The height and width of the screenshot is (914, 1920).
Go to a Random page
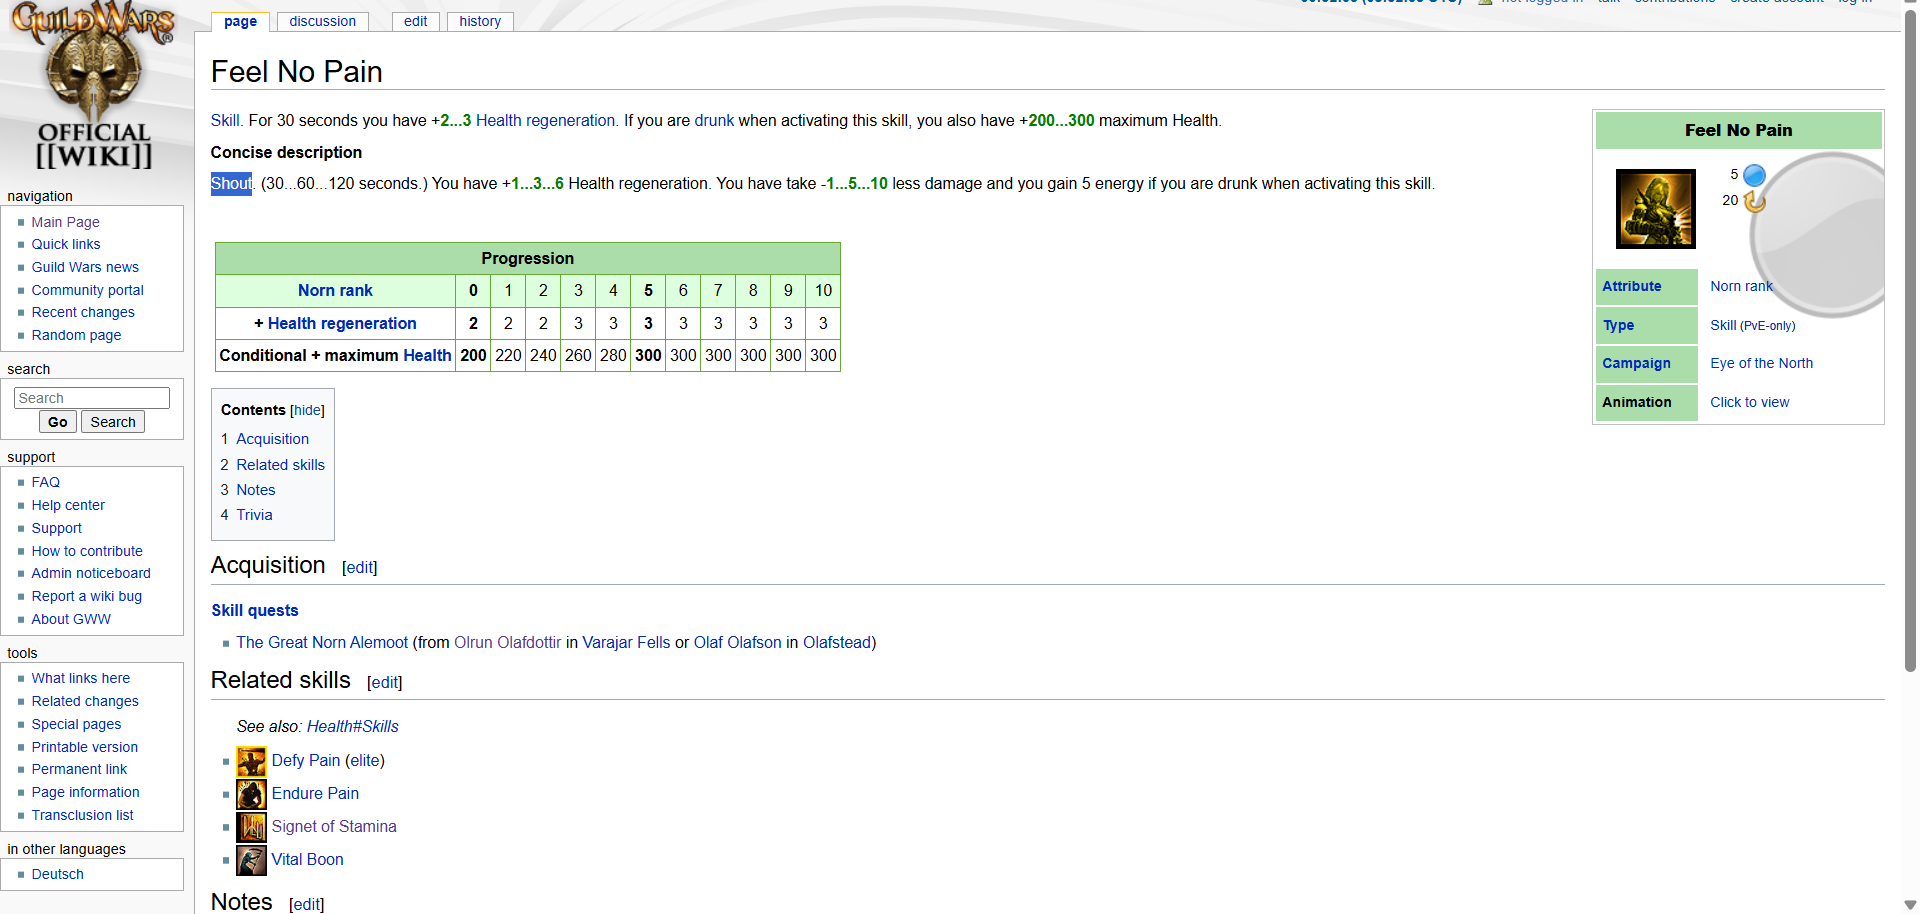76,335
